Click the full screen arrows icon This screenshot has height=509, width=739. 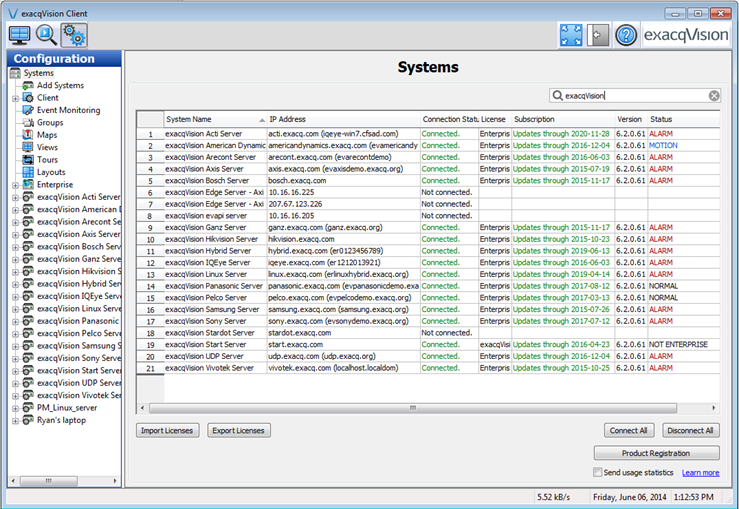570,35
